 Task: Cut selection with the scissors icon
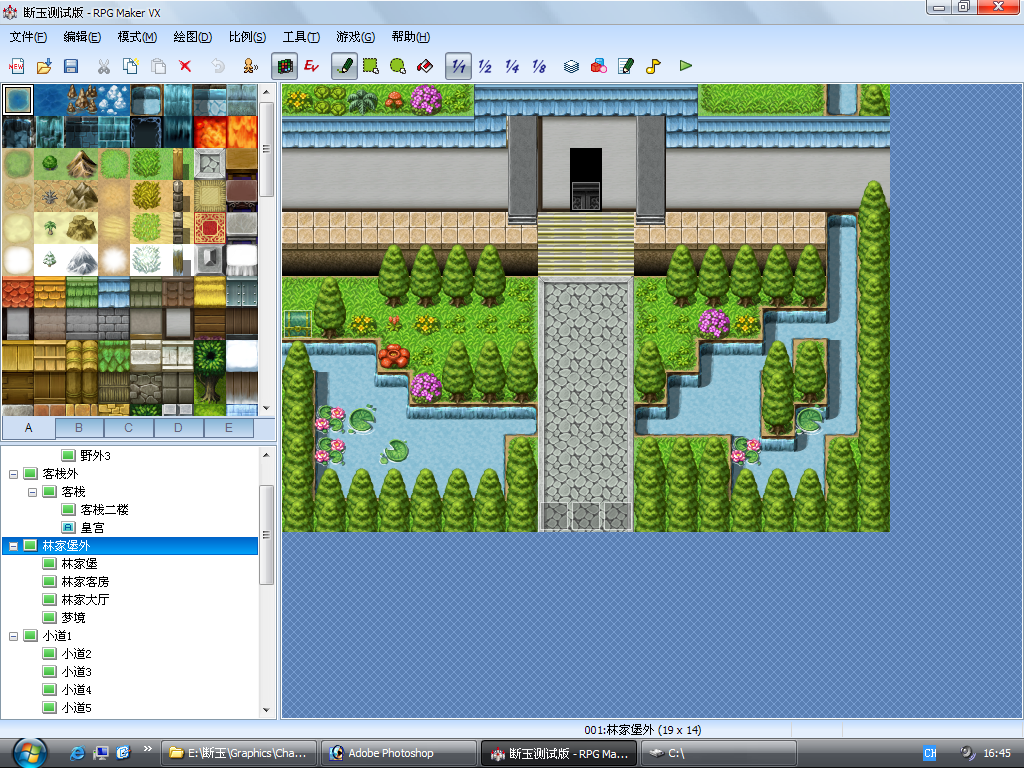[103, 66]
